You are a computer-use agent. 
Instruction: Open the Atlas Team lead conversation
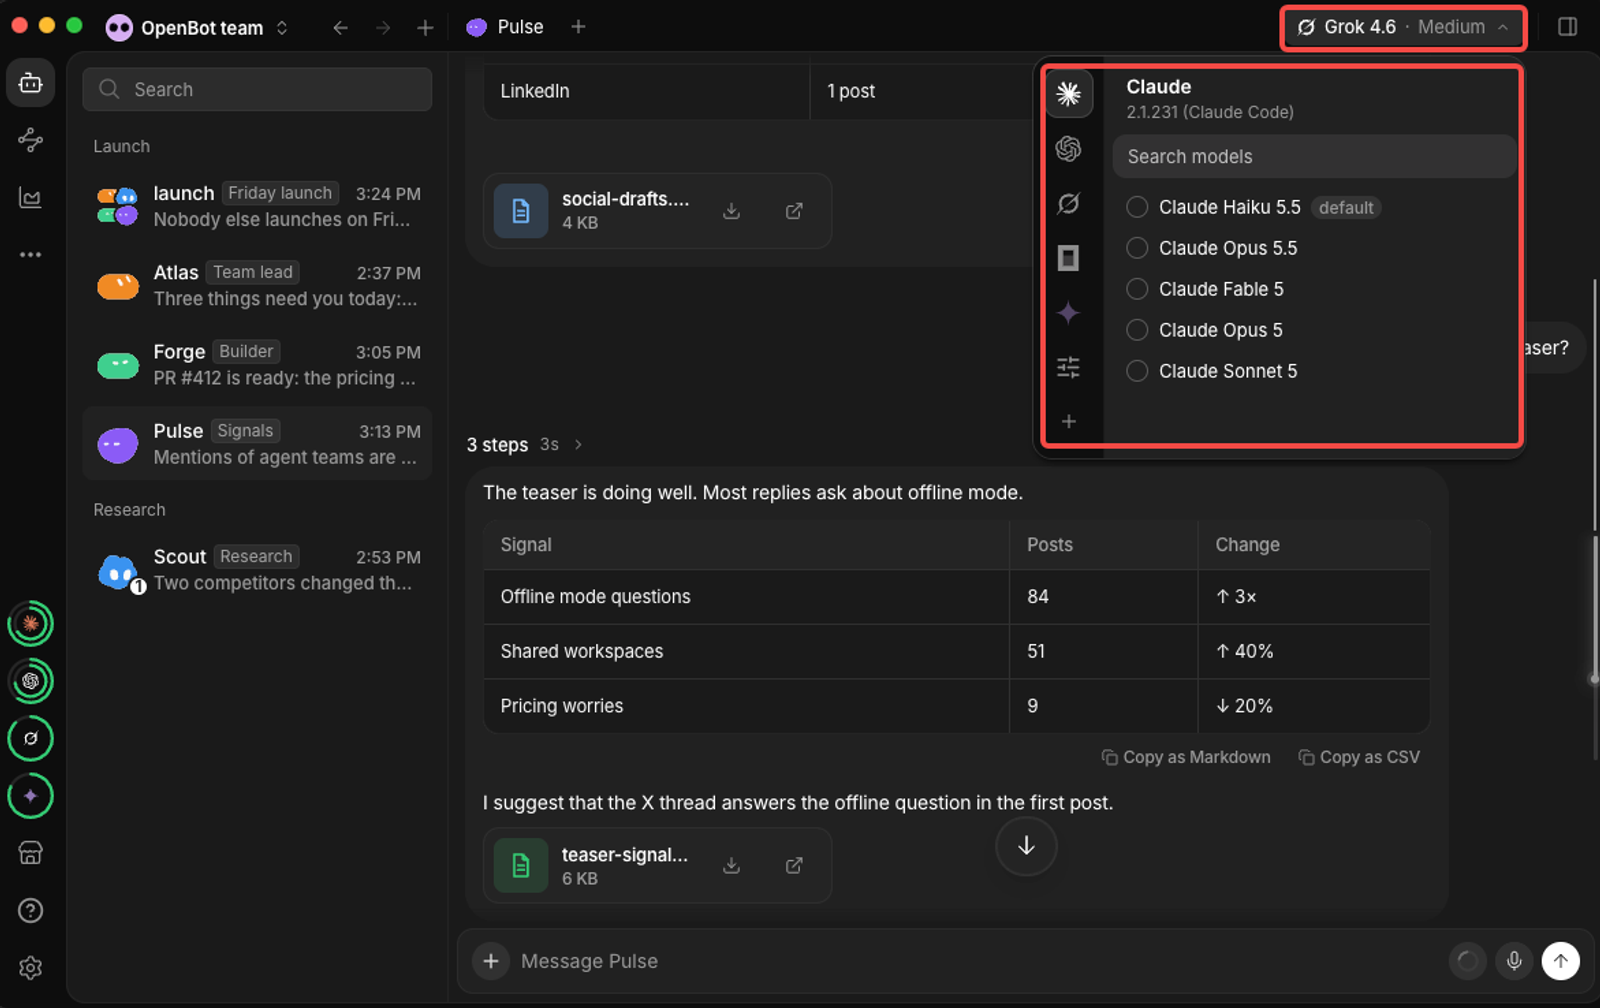[257, 286]
